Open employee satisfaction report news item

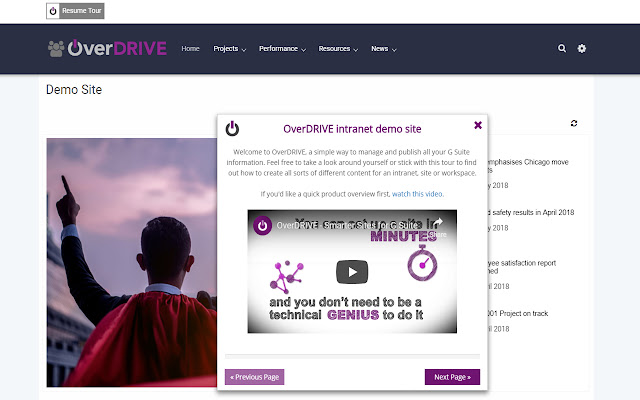[522, 267]
